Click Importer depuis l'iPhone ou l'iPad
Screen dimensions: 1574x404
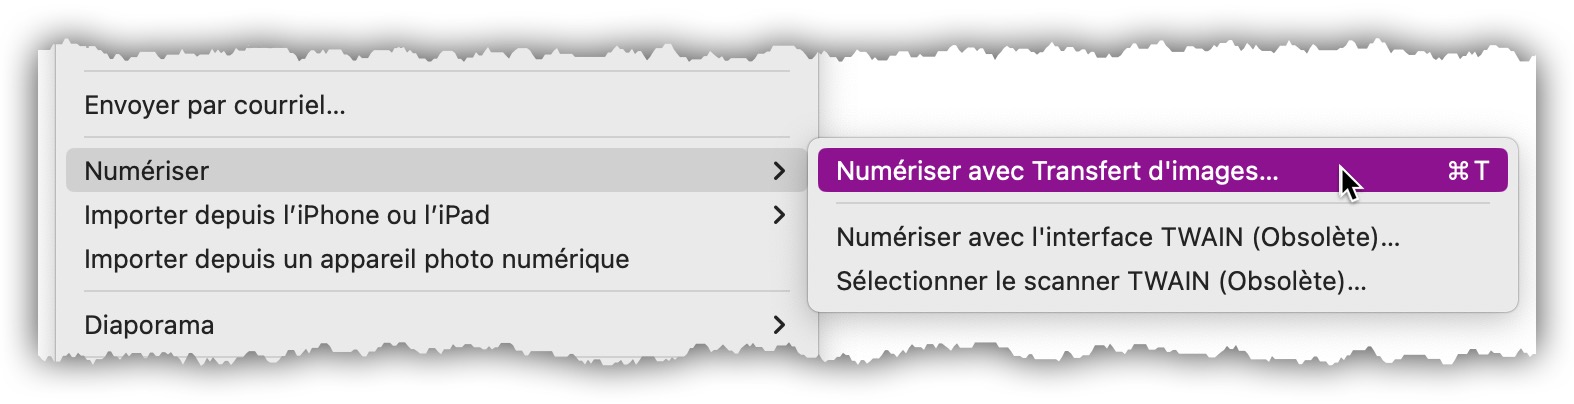[x=287, y=215]
